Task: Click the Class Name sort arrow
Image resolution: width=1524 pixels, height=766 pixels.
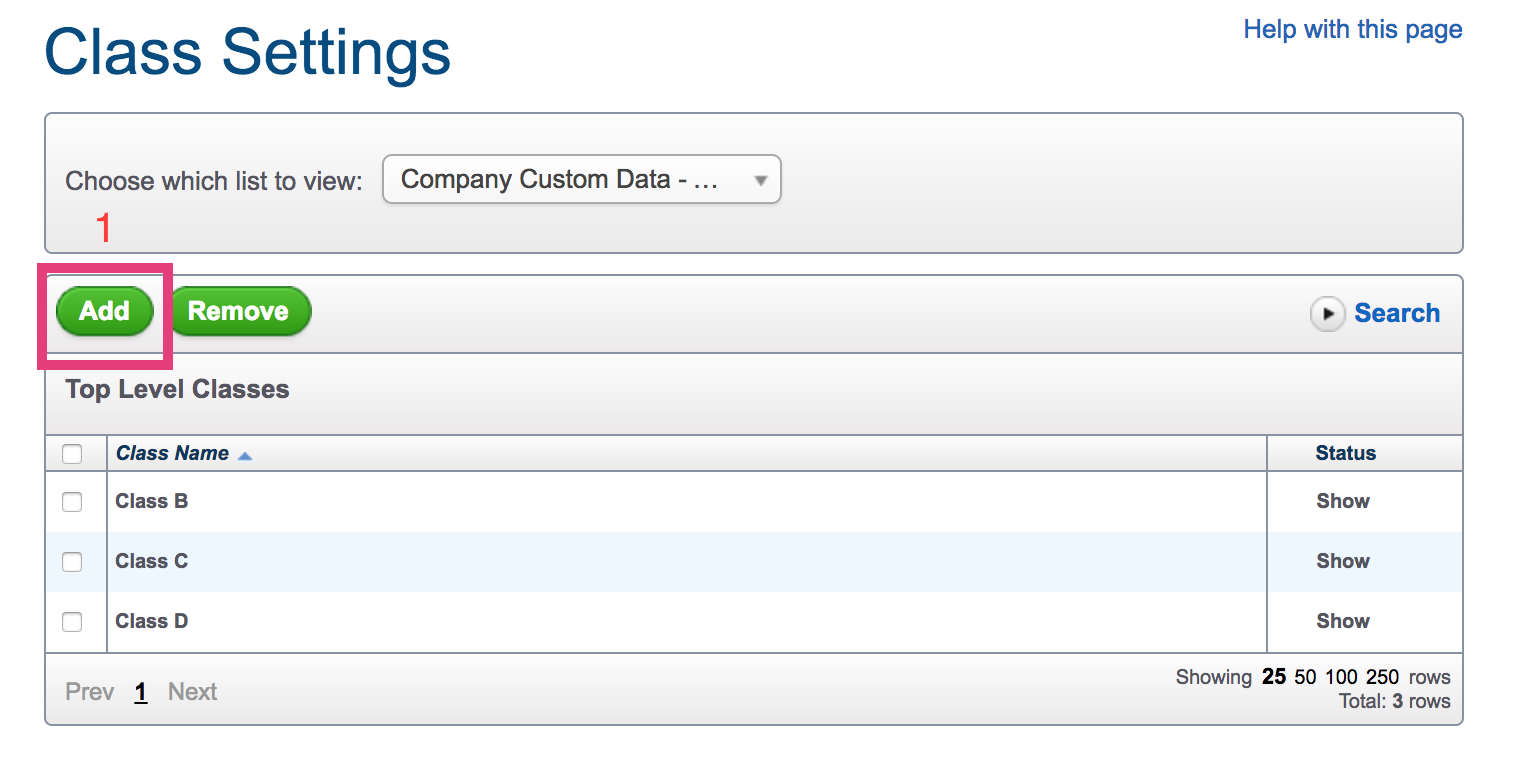Action: [245, 456]
